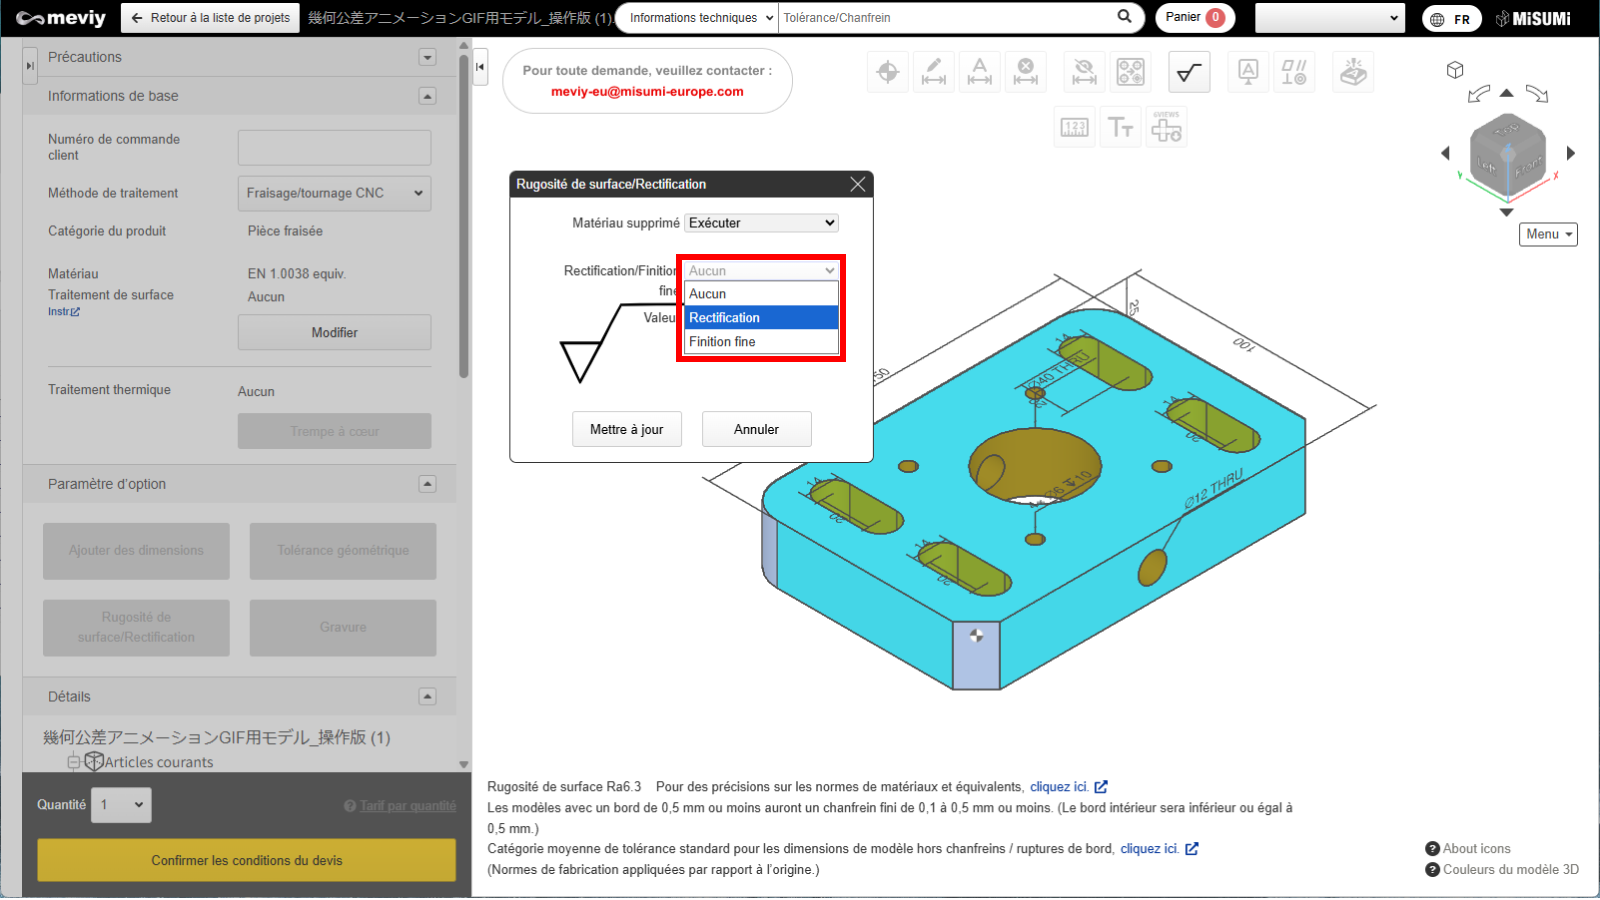This screenshot has width=1600, height=900.
Task: Click the Mettre à jour button
Action: click(x=626, y=429)
